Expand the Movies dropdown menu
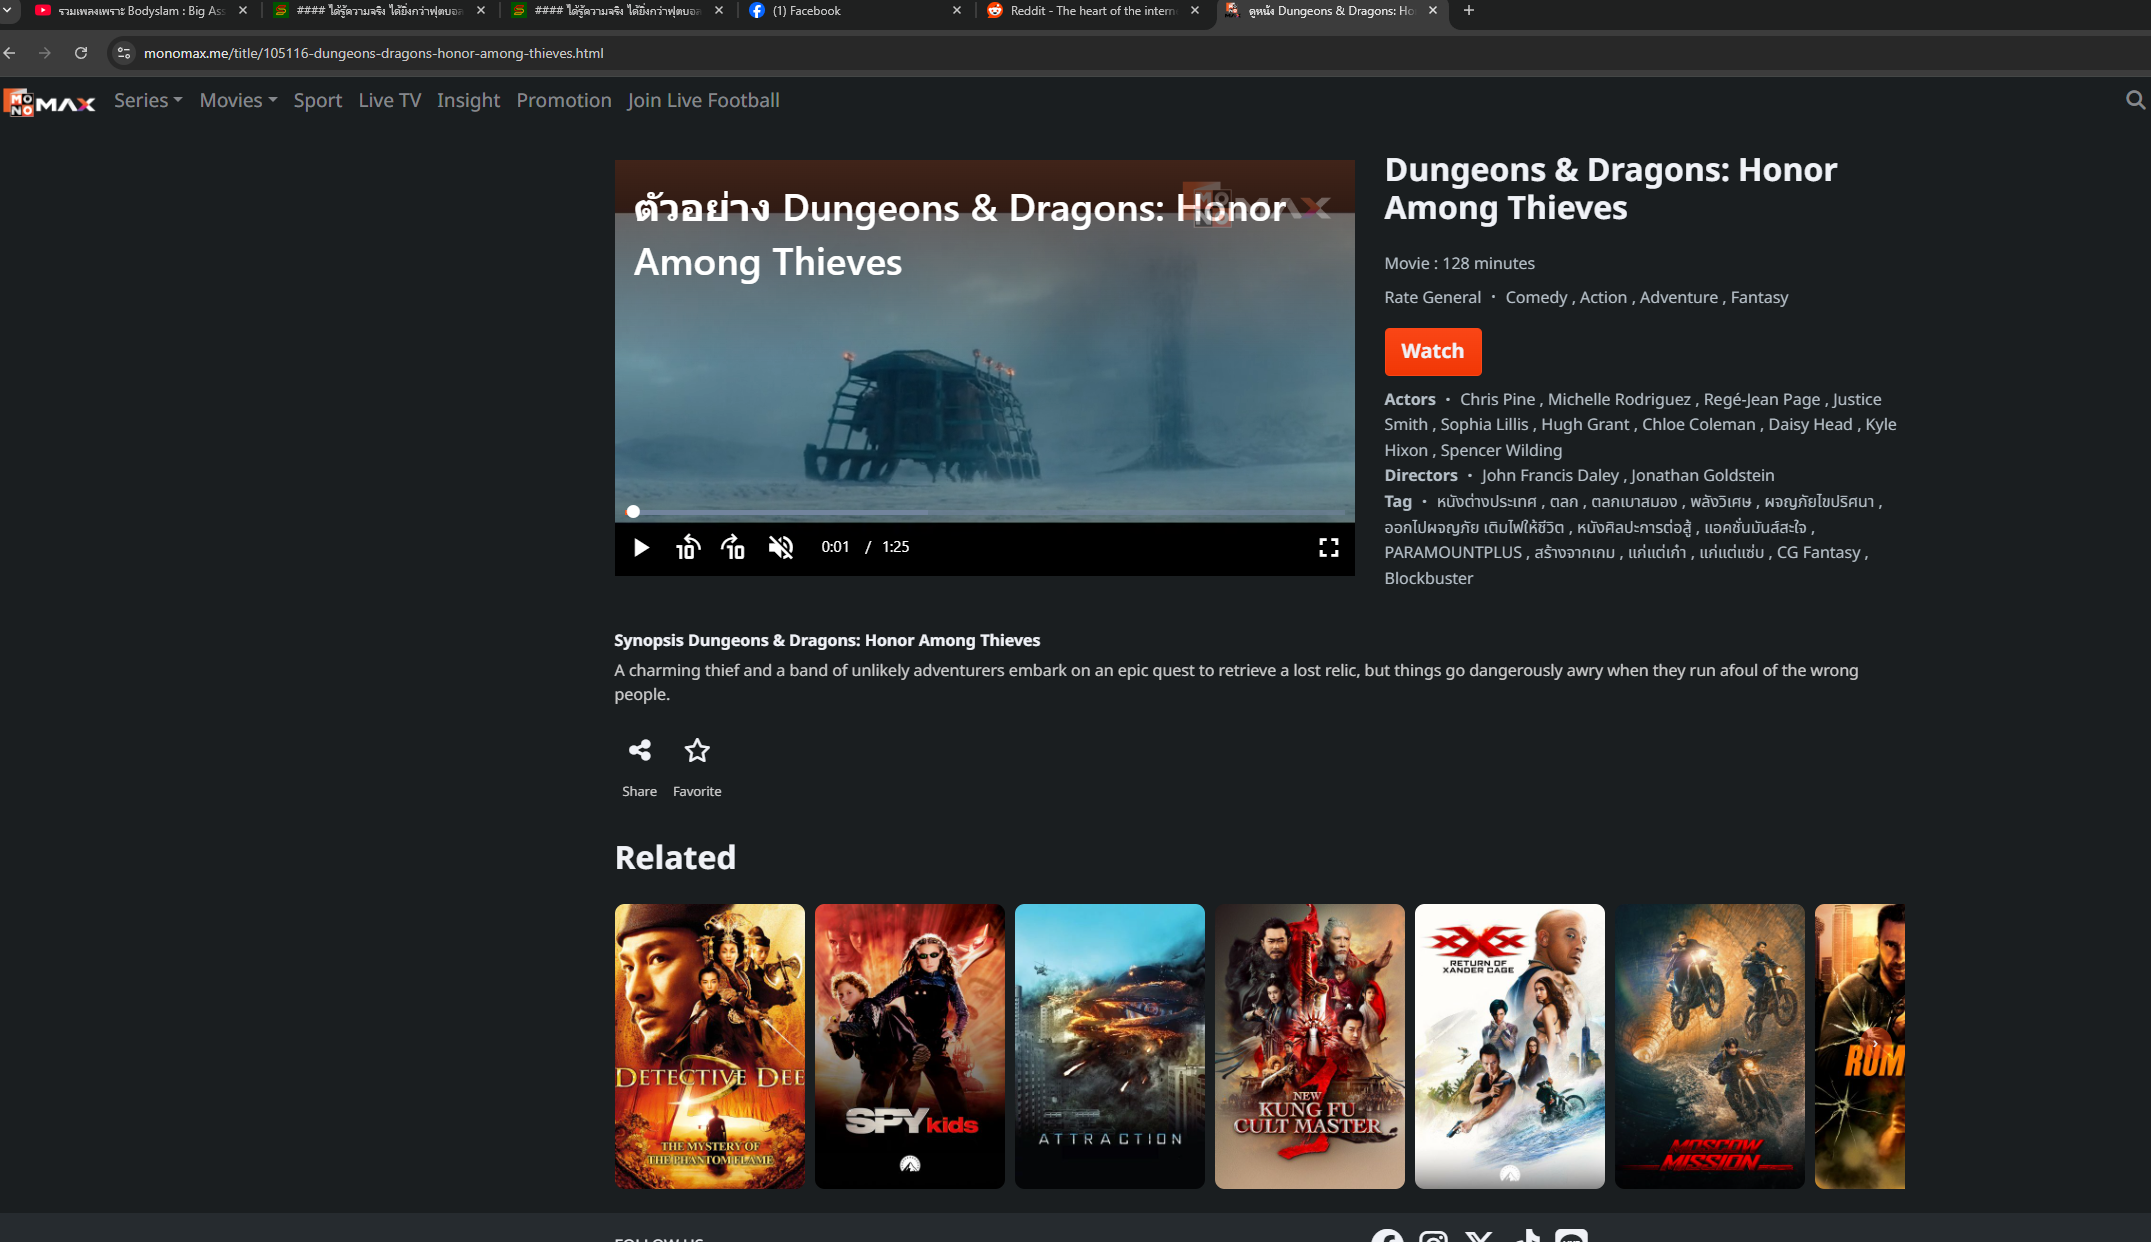This screenshot has width=2151, height=1242. coord(238,100)
